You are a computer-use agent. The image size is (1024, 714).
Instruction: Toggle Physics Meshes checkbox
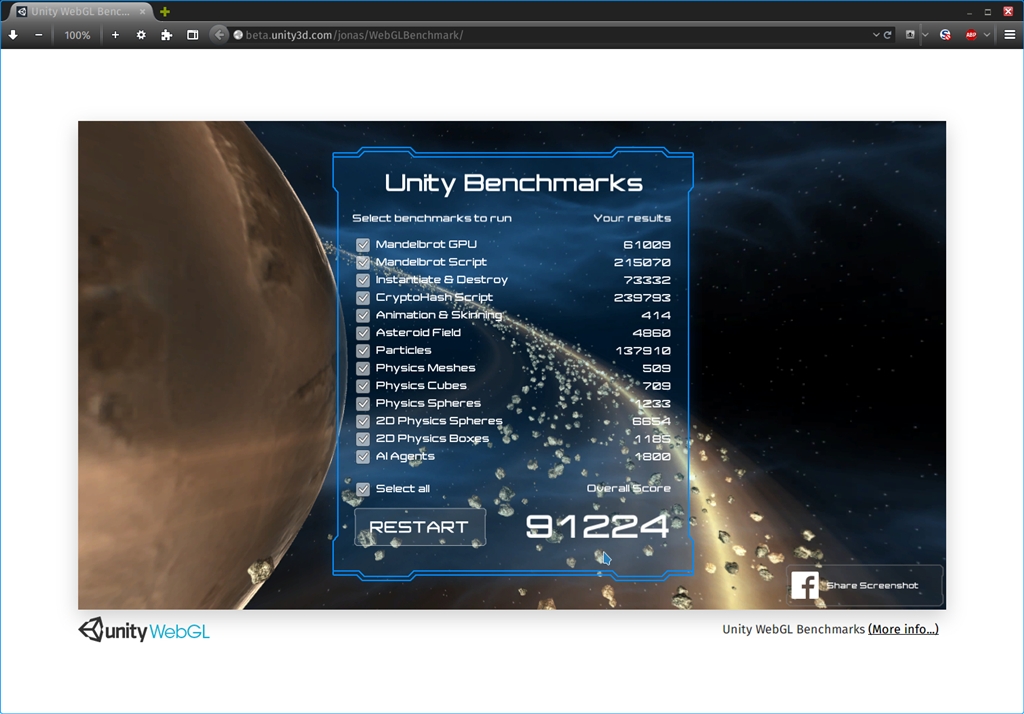(363, 368)
